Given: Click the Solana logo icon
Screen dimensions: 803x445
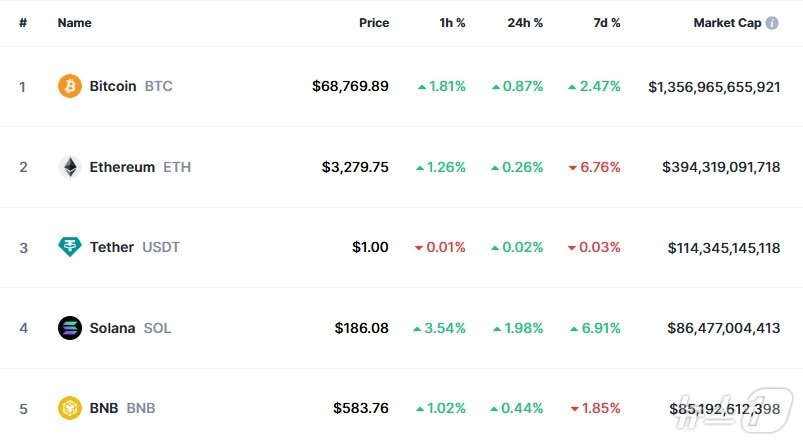Looking at the screenshot, I should click(69, 328).
